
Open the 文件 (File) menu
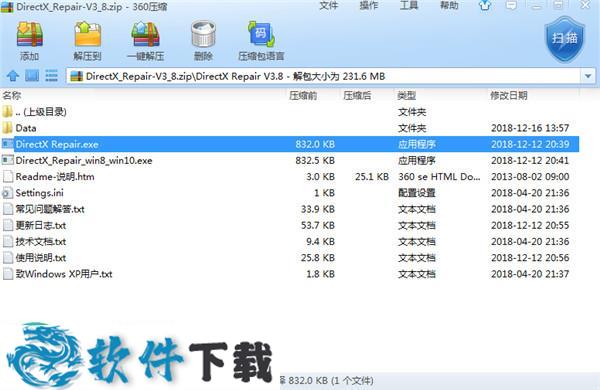tap(329, 5)
